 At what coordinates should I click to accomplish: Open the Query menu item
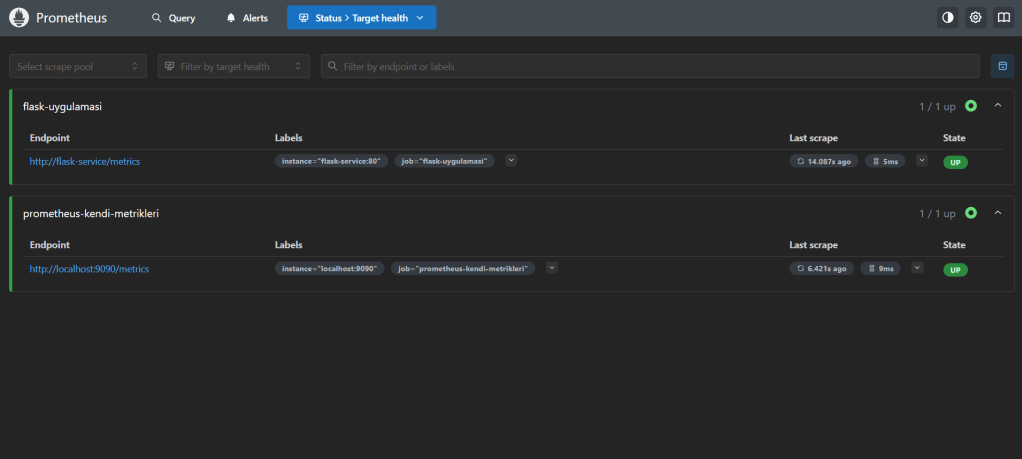click(173, 18)
